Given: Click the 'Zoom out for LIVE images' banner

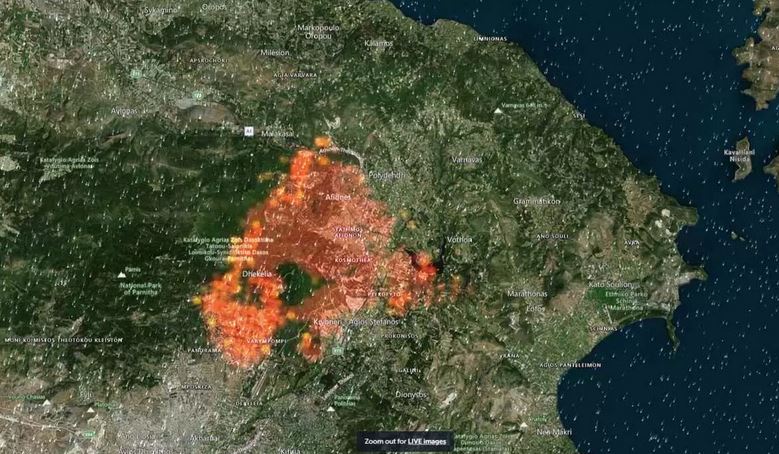Looking at the screenshot, I should [406, 440].
